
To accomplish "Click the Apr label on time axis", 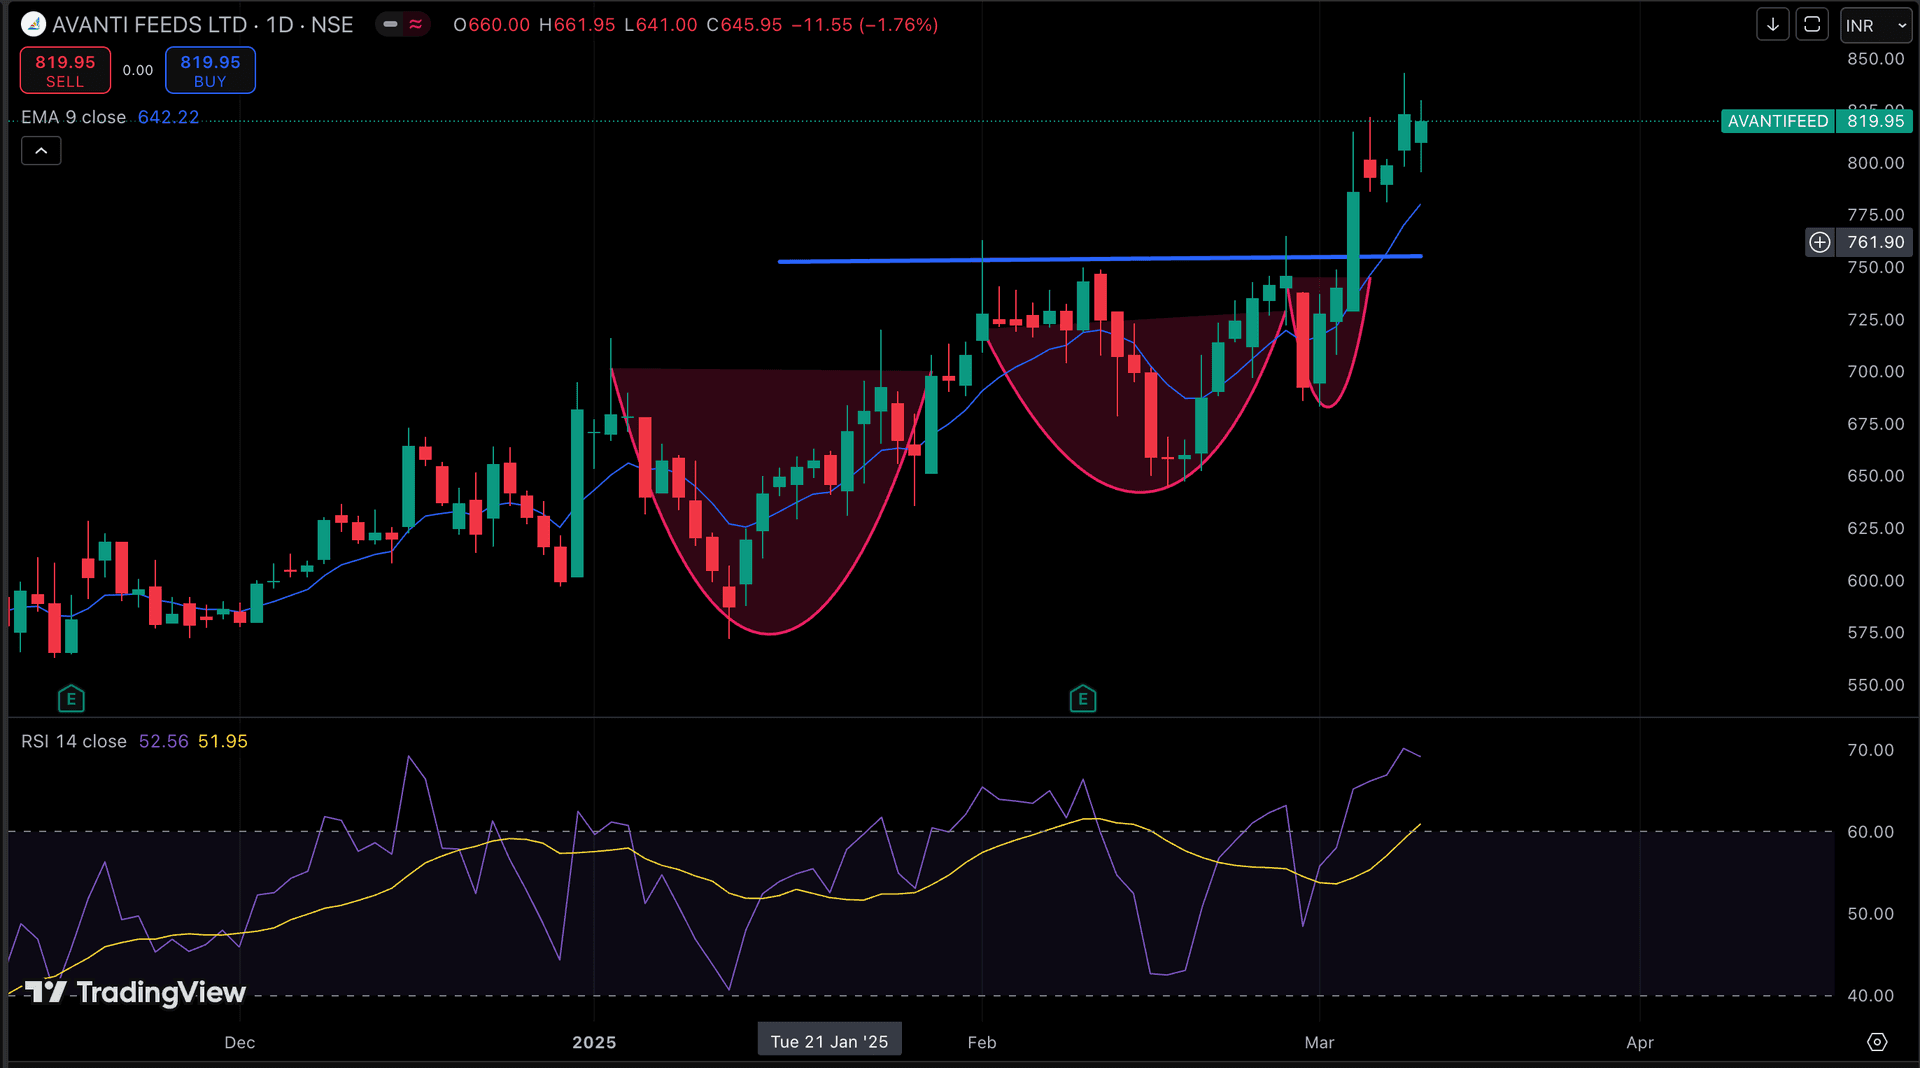I will (x=1640, y=1042).
